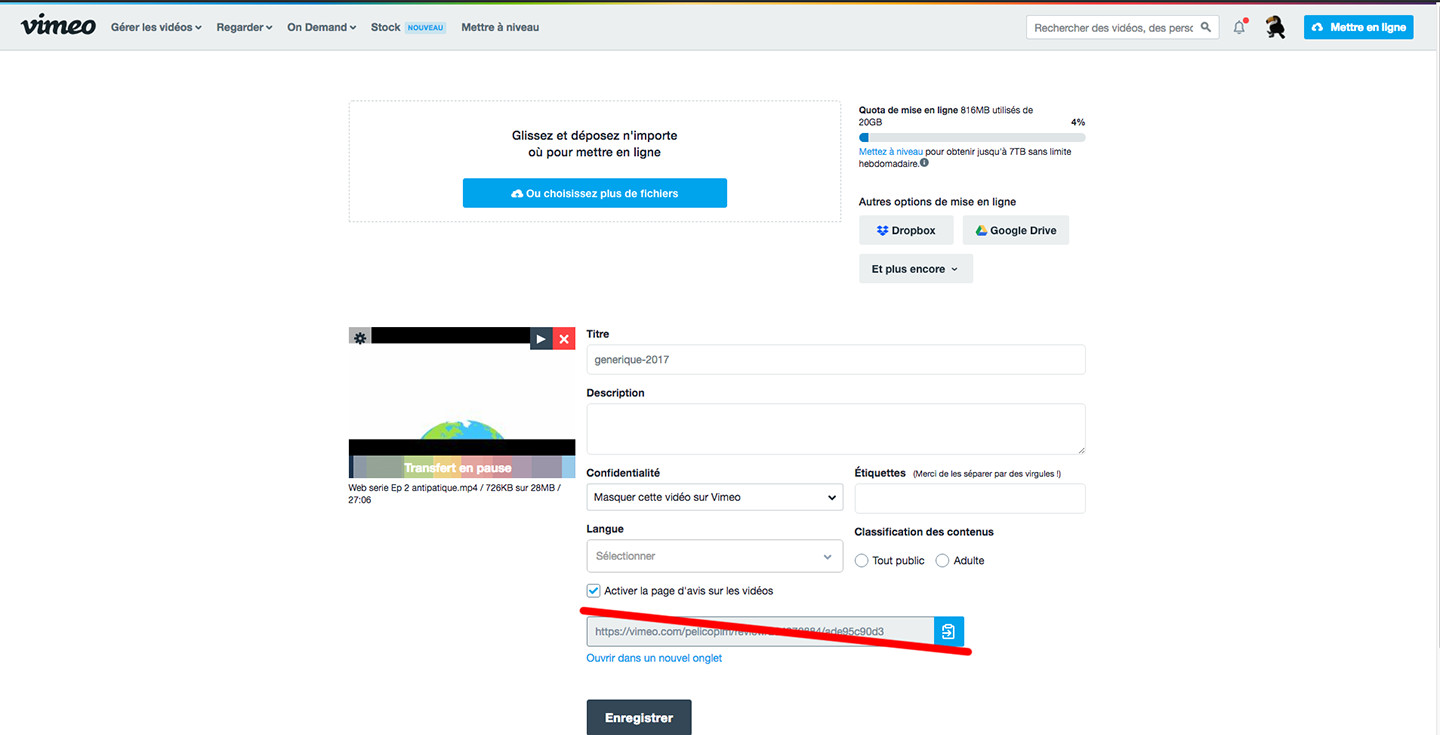Click the search magnifier icon
1440x735 pixels.
click(x=1206, y=28)
